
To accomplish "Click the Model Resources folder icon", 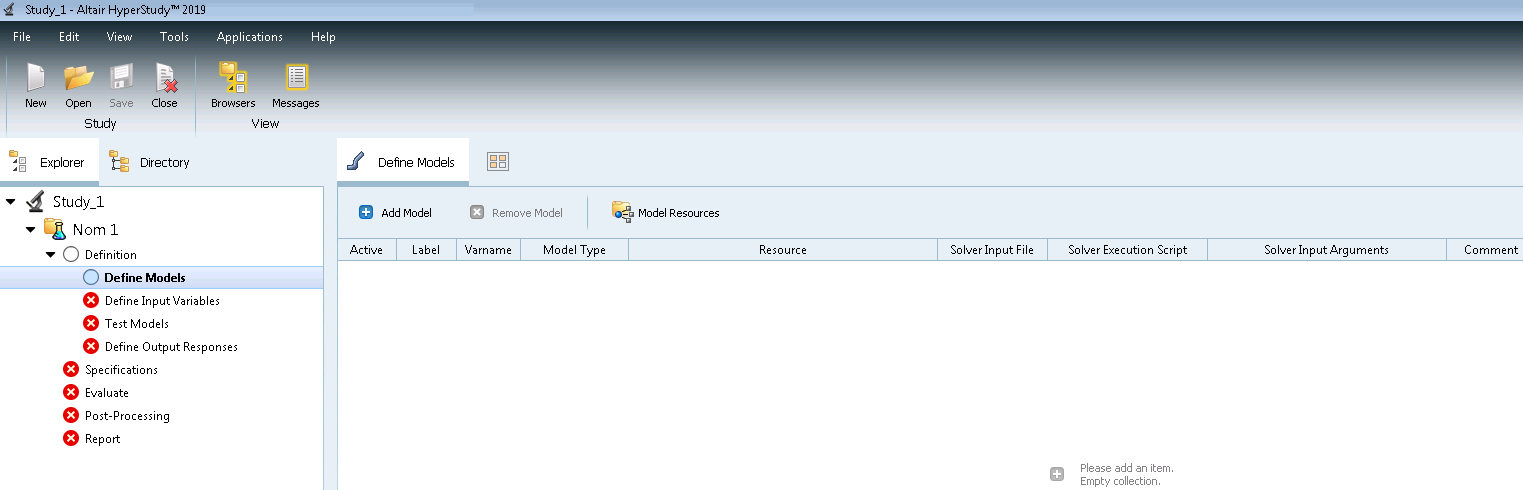I will click(x=623, y=212).
